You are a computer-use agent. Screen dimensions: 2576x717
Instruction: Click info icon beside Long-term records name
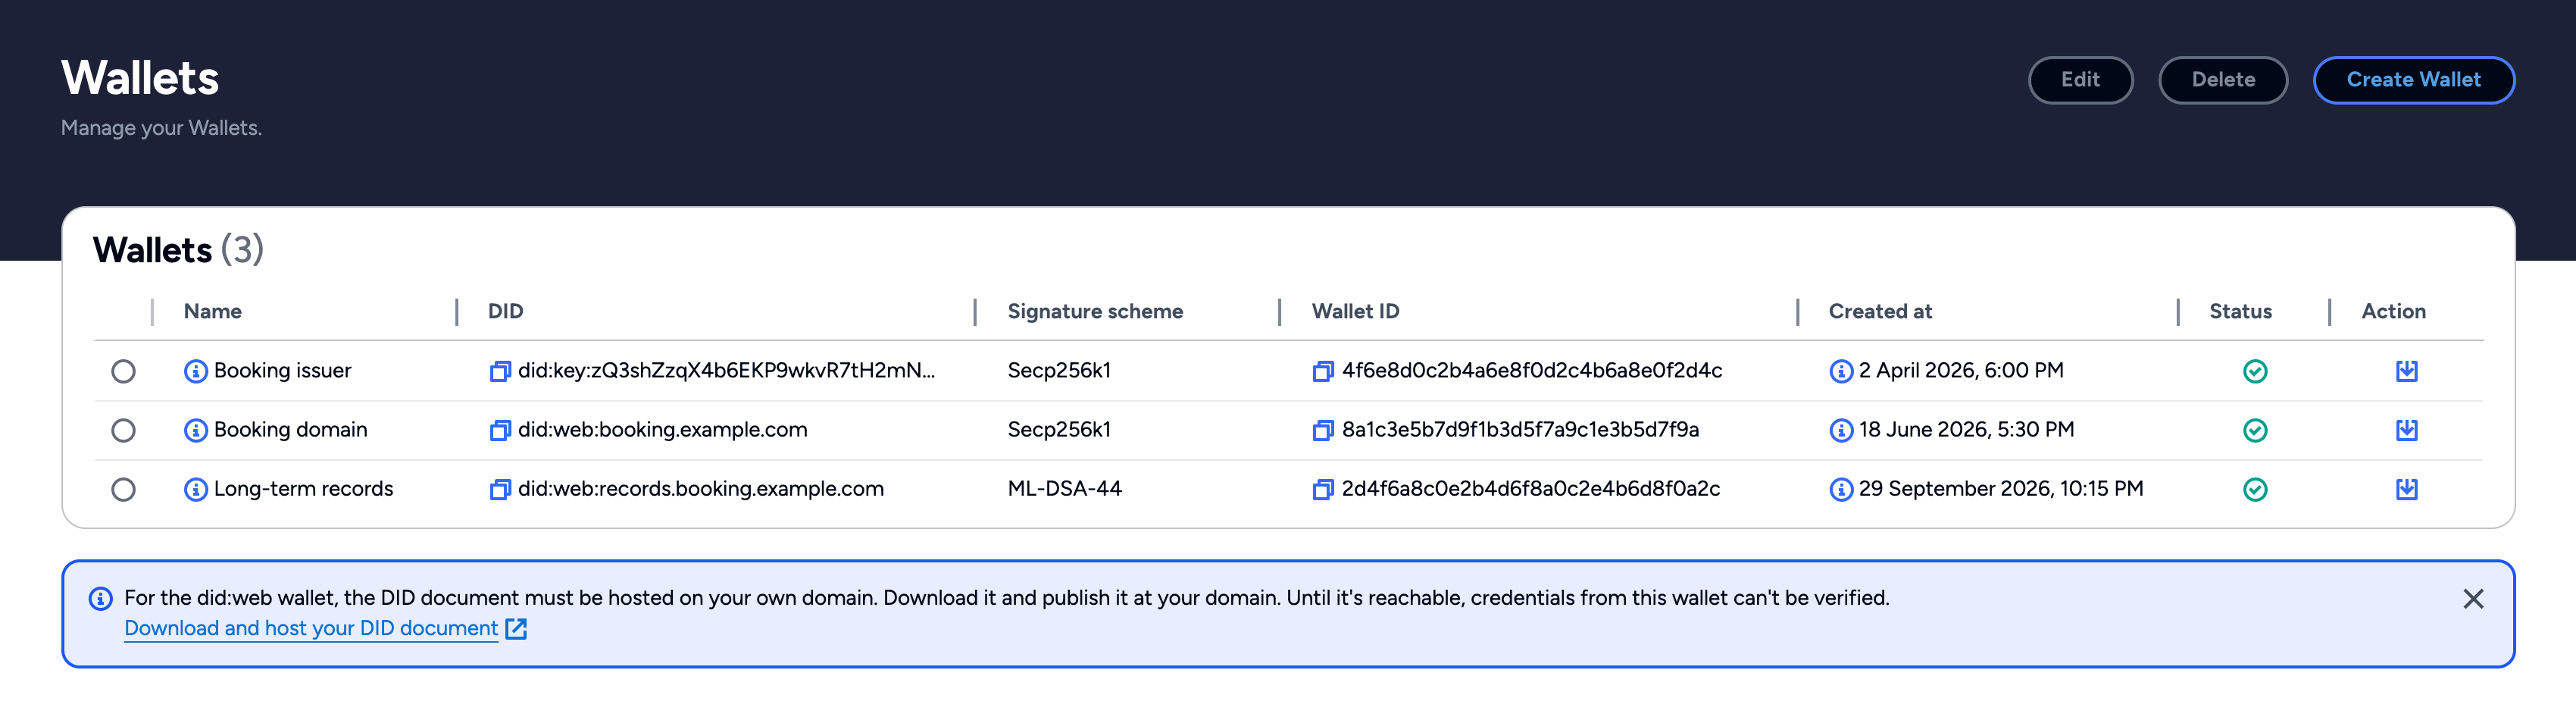click(x=196, y=489)
